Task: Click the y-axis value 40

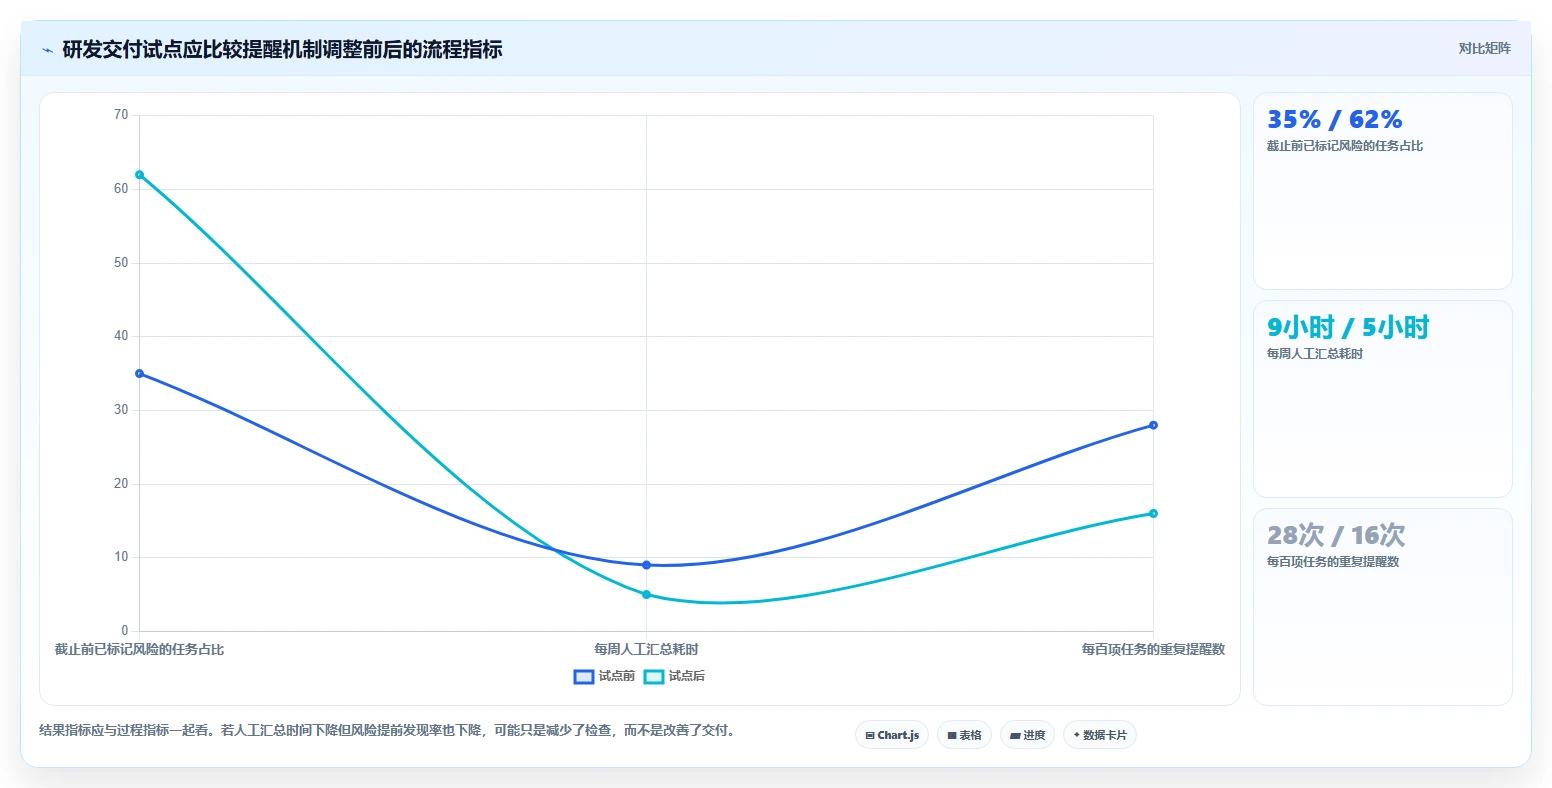Action: click(x=121, y=336)
